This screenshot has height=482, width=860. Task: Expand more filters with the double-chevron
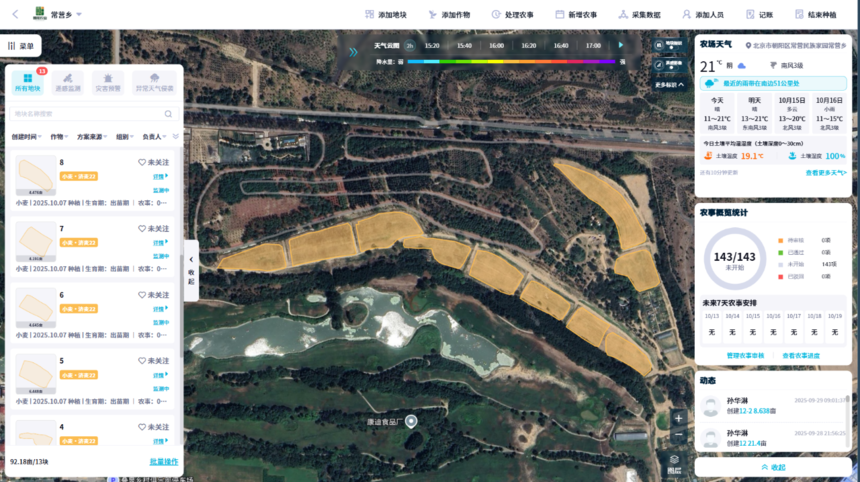point(176,137)
